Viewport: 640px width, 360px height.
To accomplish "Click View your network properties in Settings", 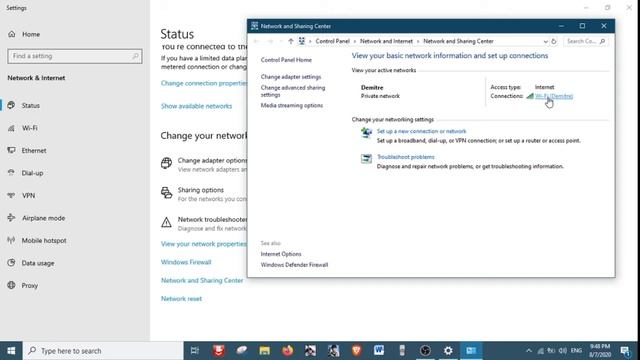I will pos(204,244).
